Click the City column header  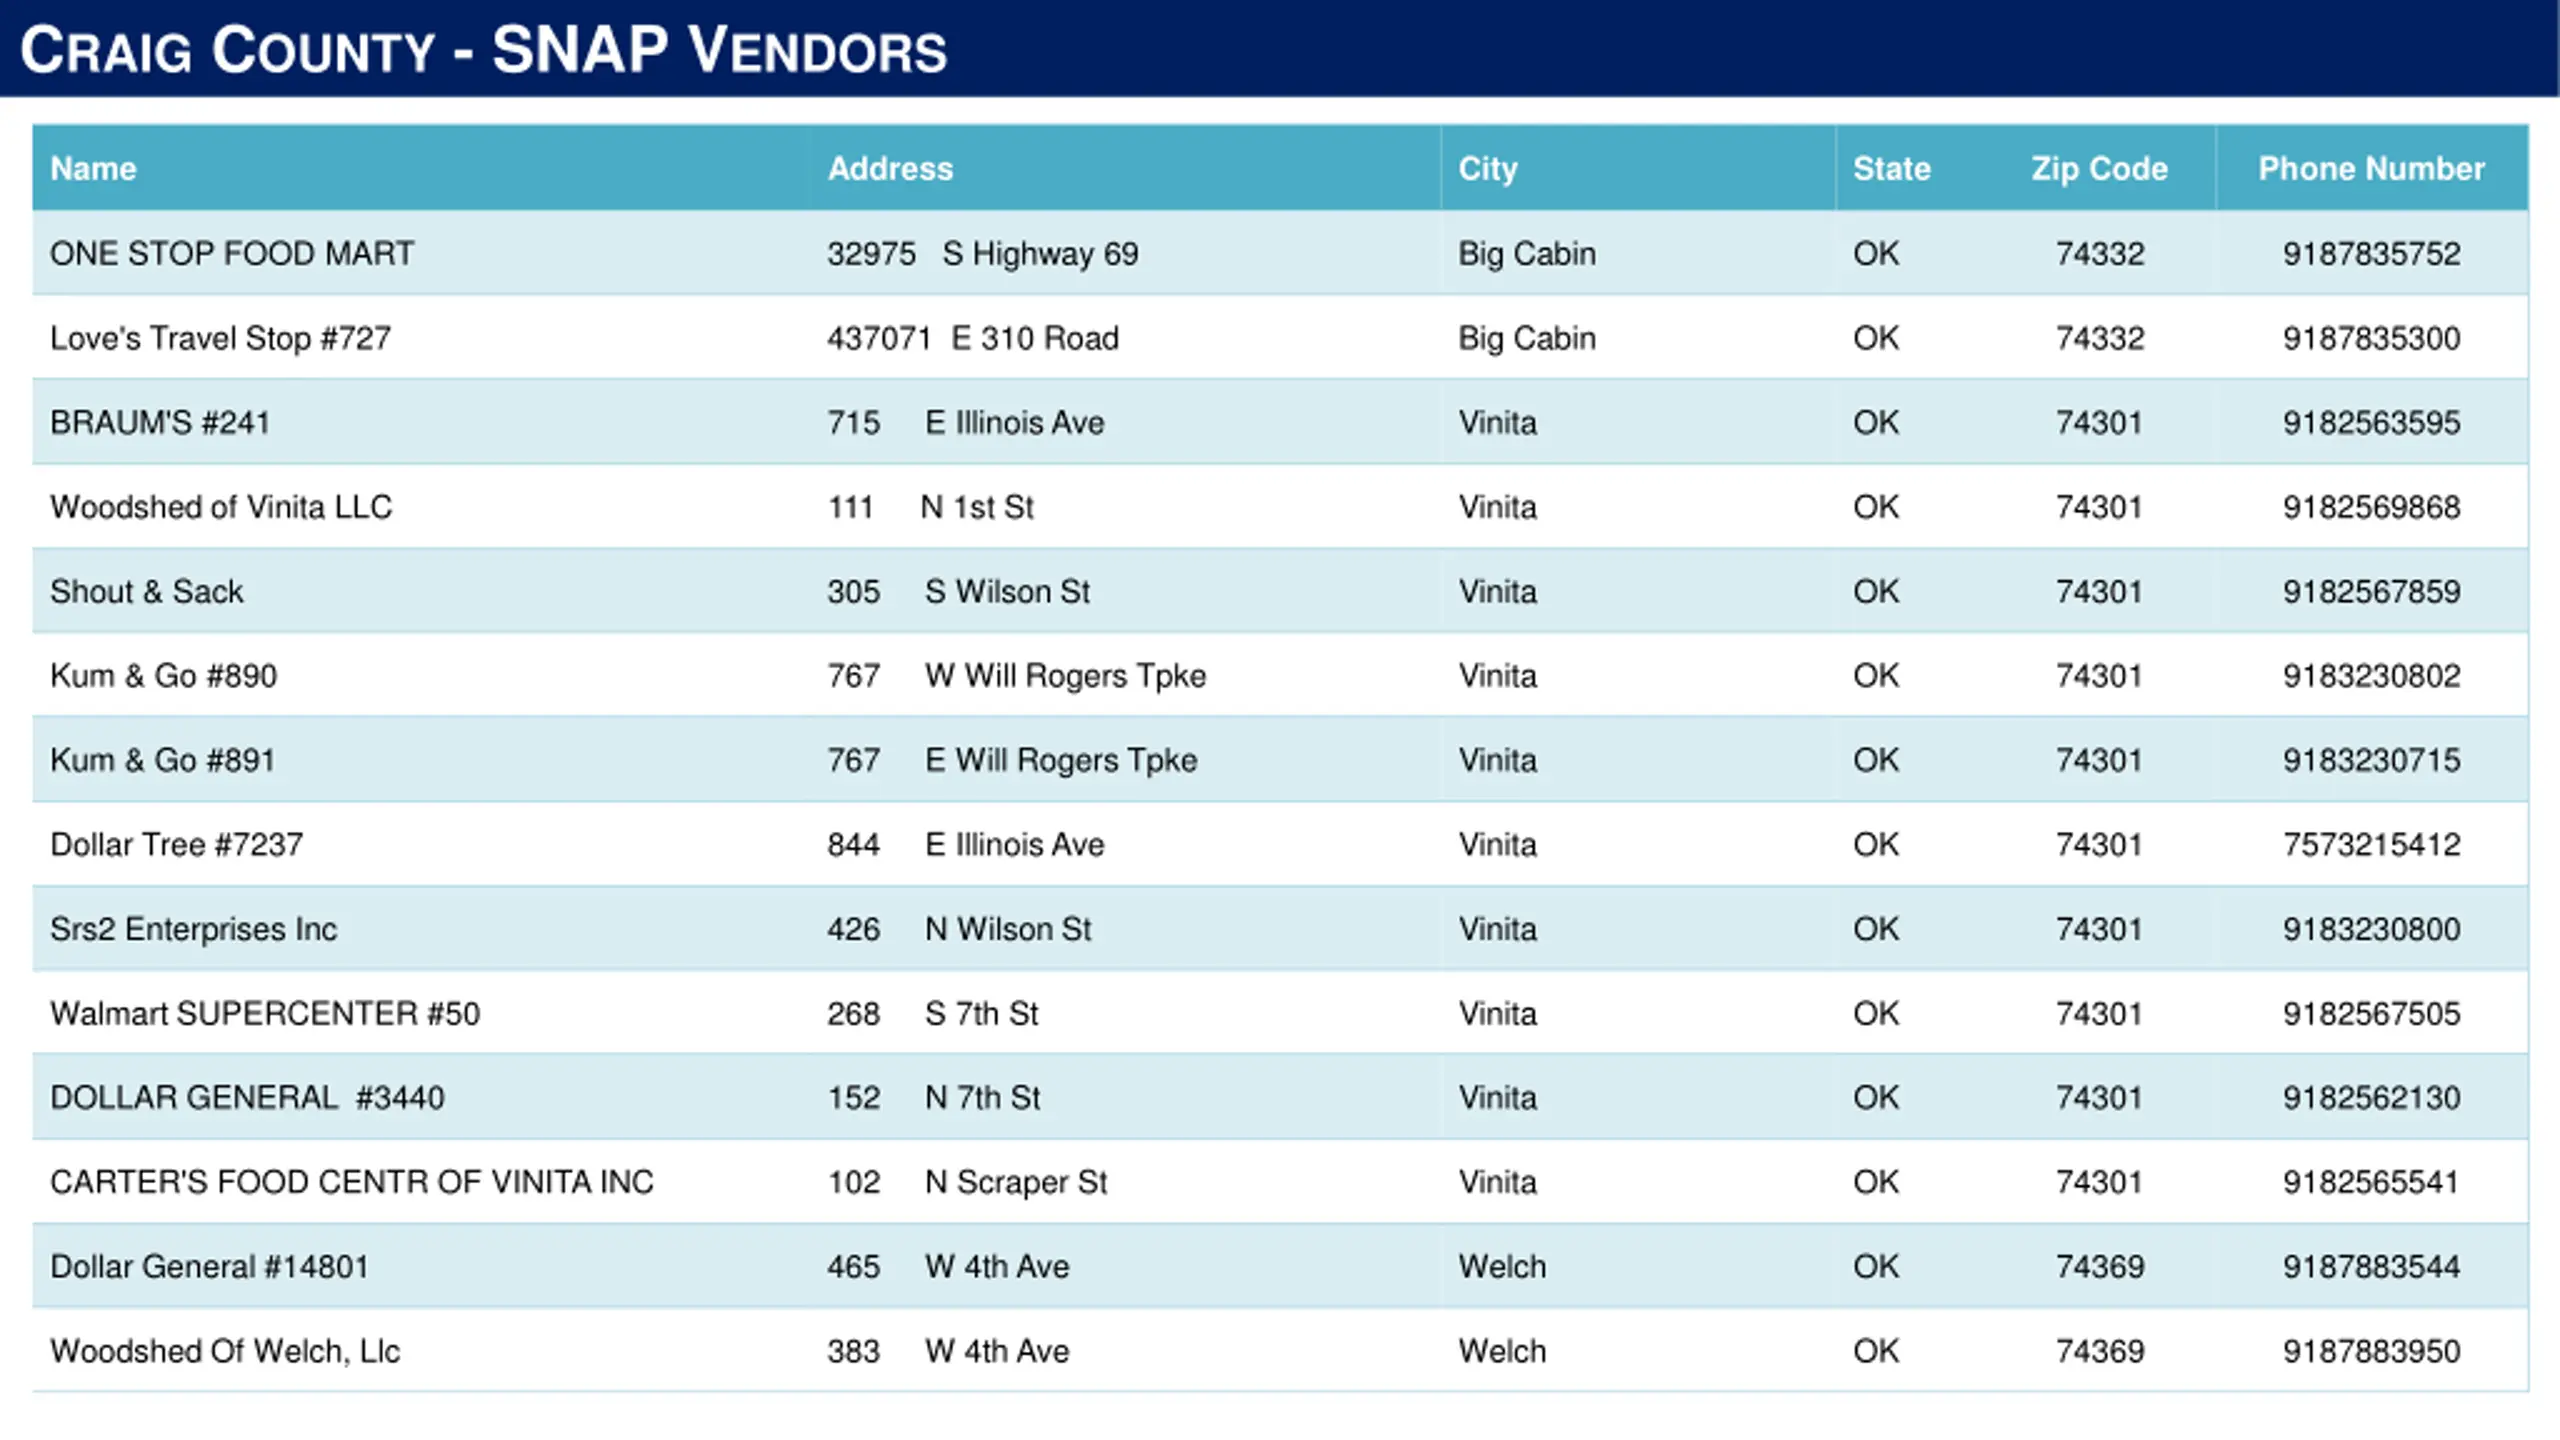tap(1487, 168)
